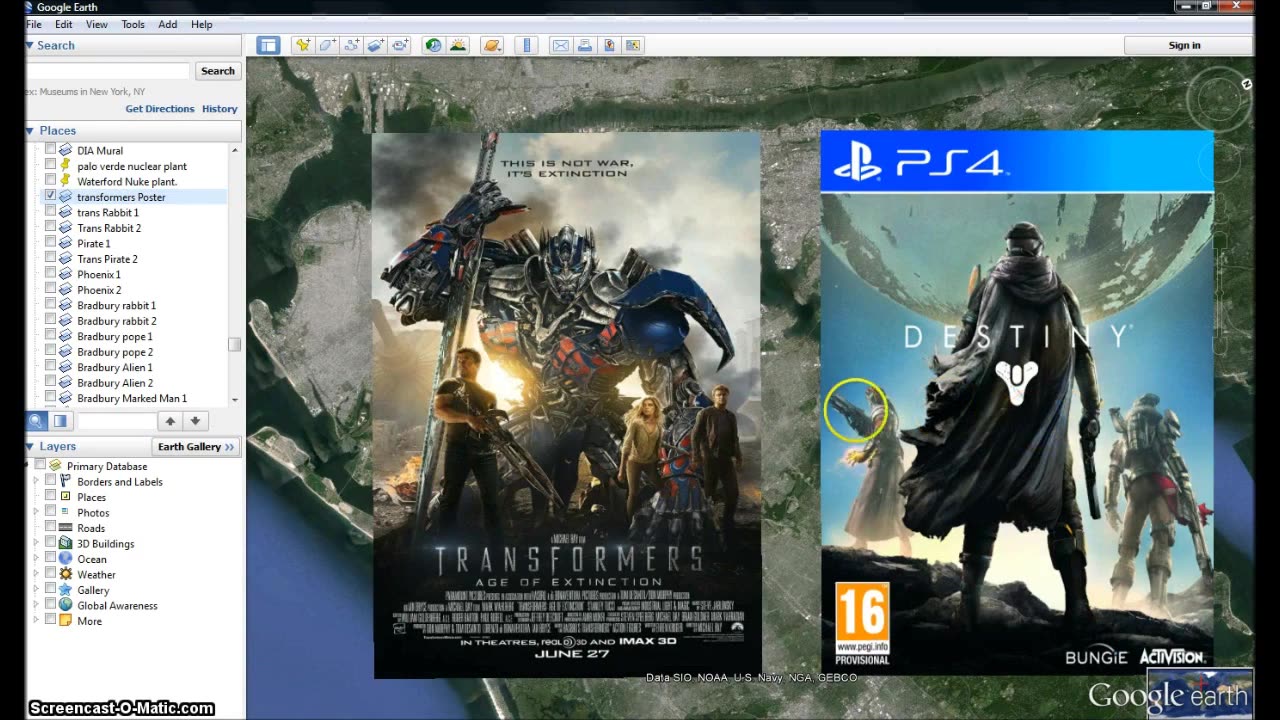Click the Ocean layer globe icon
Image resolution: width=1280 pixels, height=720 pixels.
pyautogui.click(x=66, y=559)
